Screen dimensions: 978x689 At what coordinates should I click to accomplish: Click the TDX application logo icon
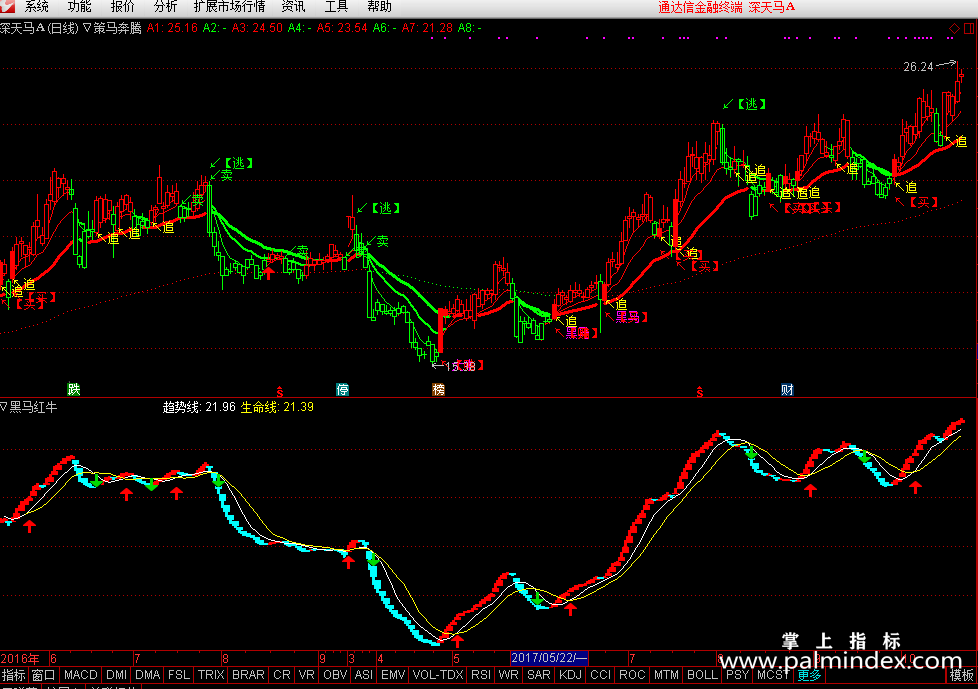7,6
